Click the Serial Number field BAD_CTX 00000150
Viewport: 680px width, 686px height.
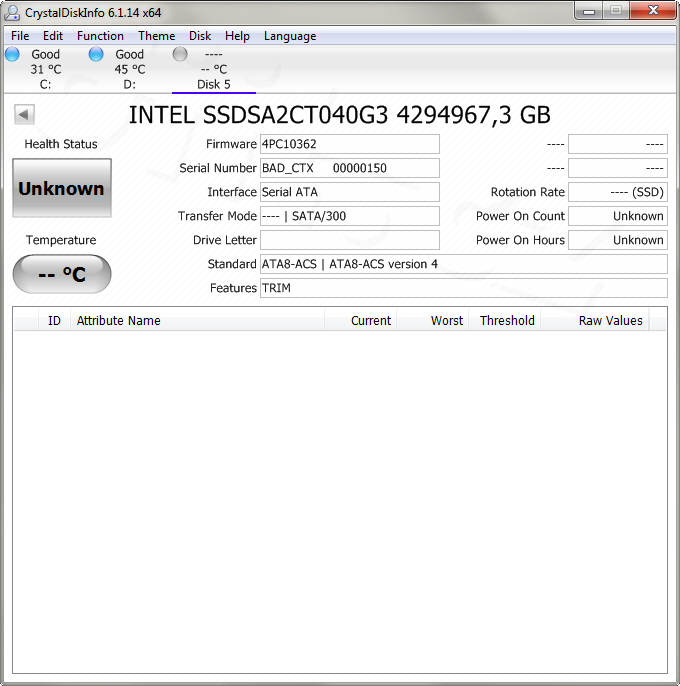pyautogui.click(x=350, y=168)
